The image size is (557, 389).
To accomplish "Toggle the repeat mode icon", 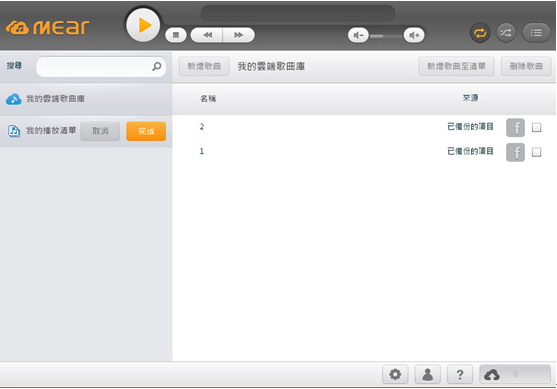I will 480,33.
